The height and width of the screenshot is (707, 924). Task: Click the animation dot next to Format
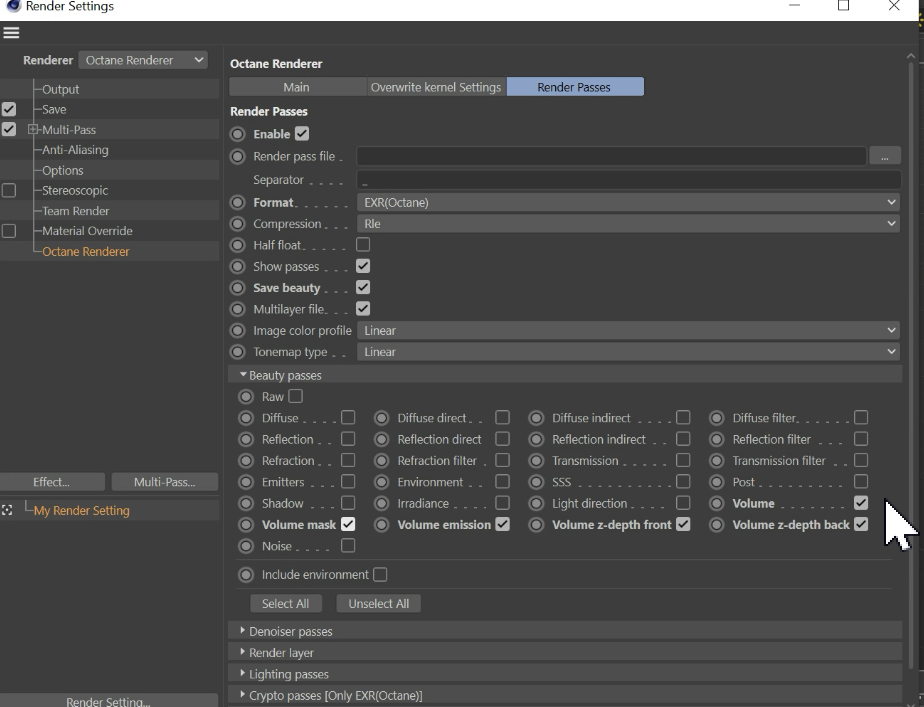click(237, 203)
